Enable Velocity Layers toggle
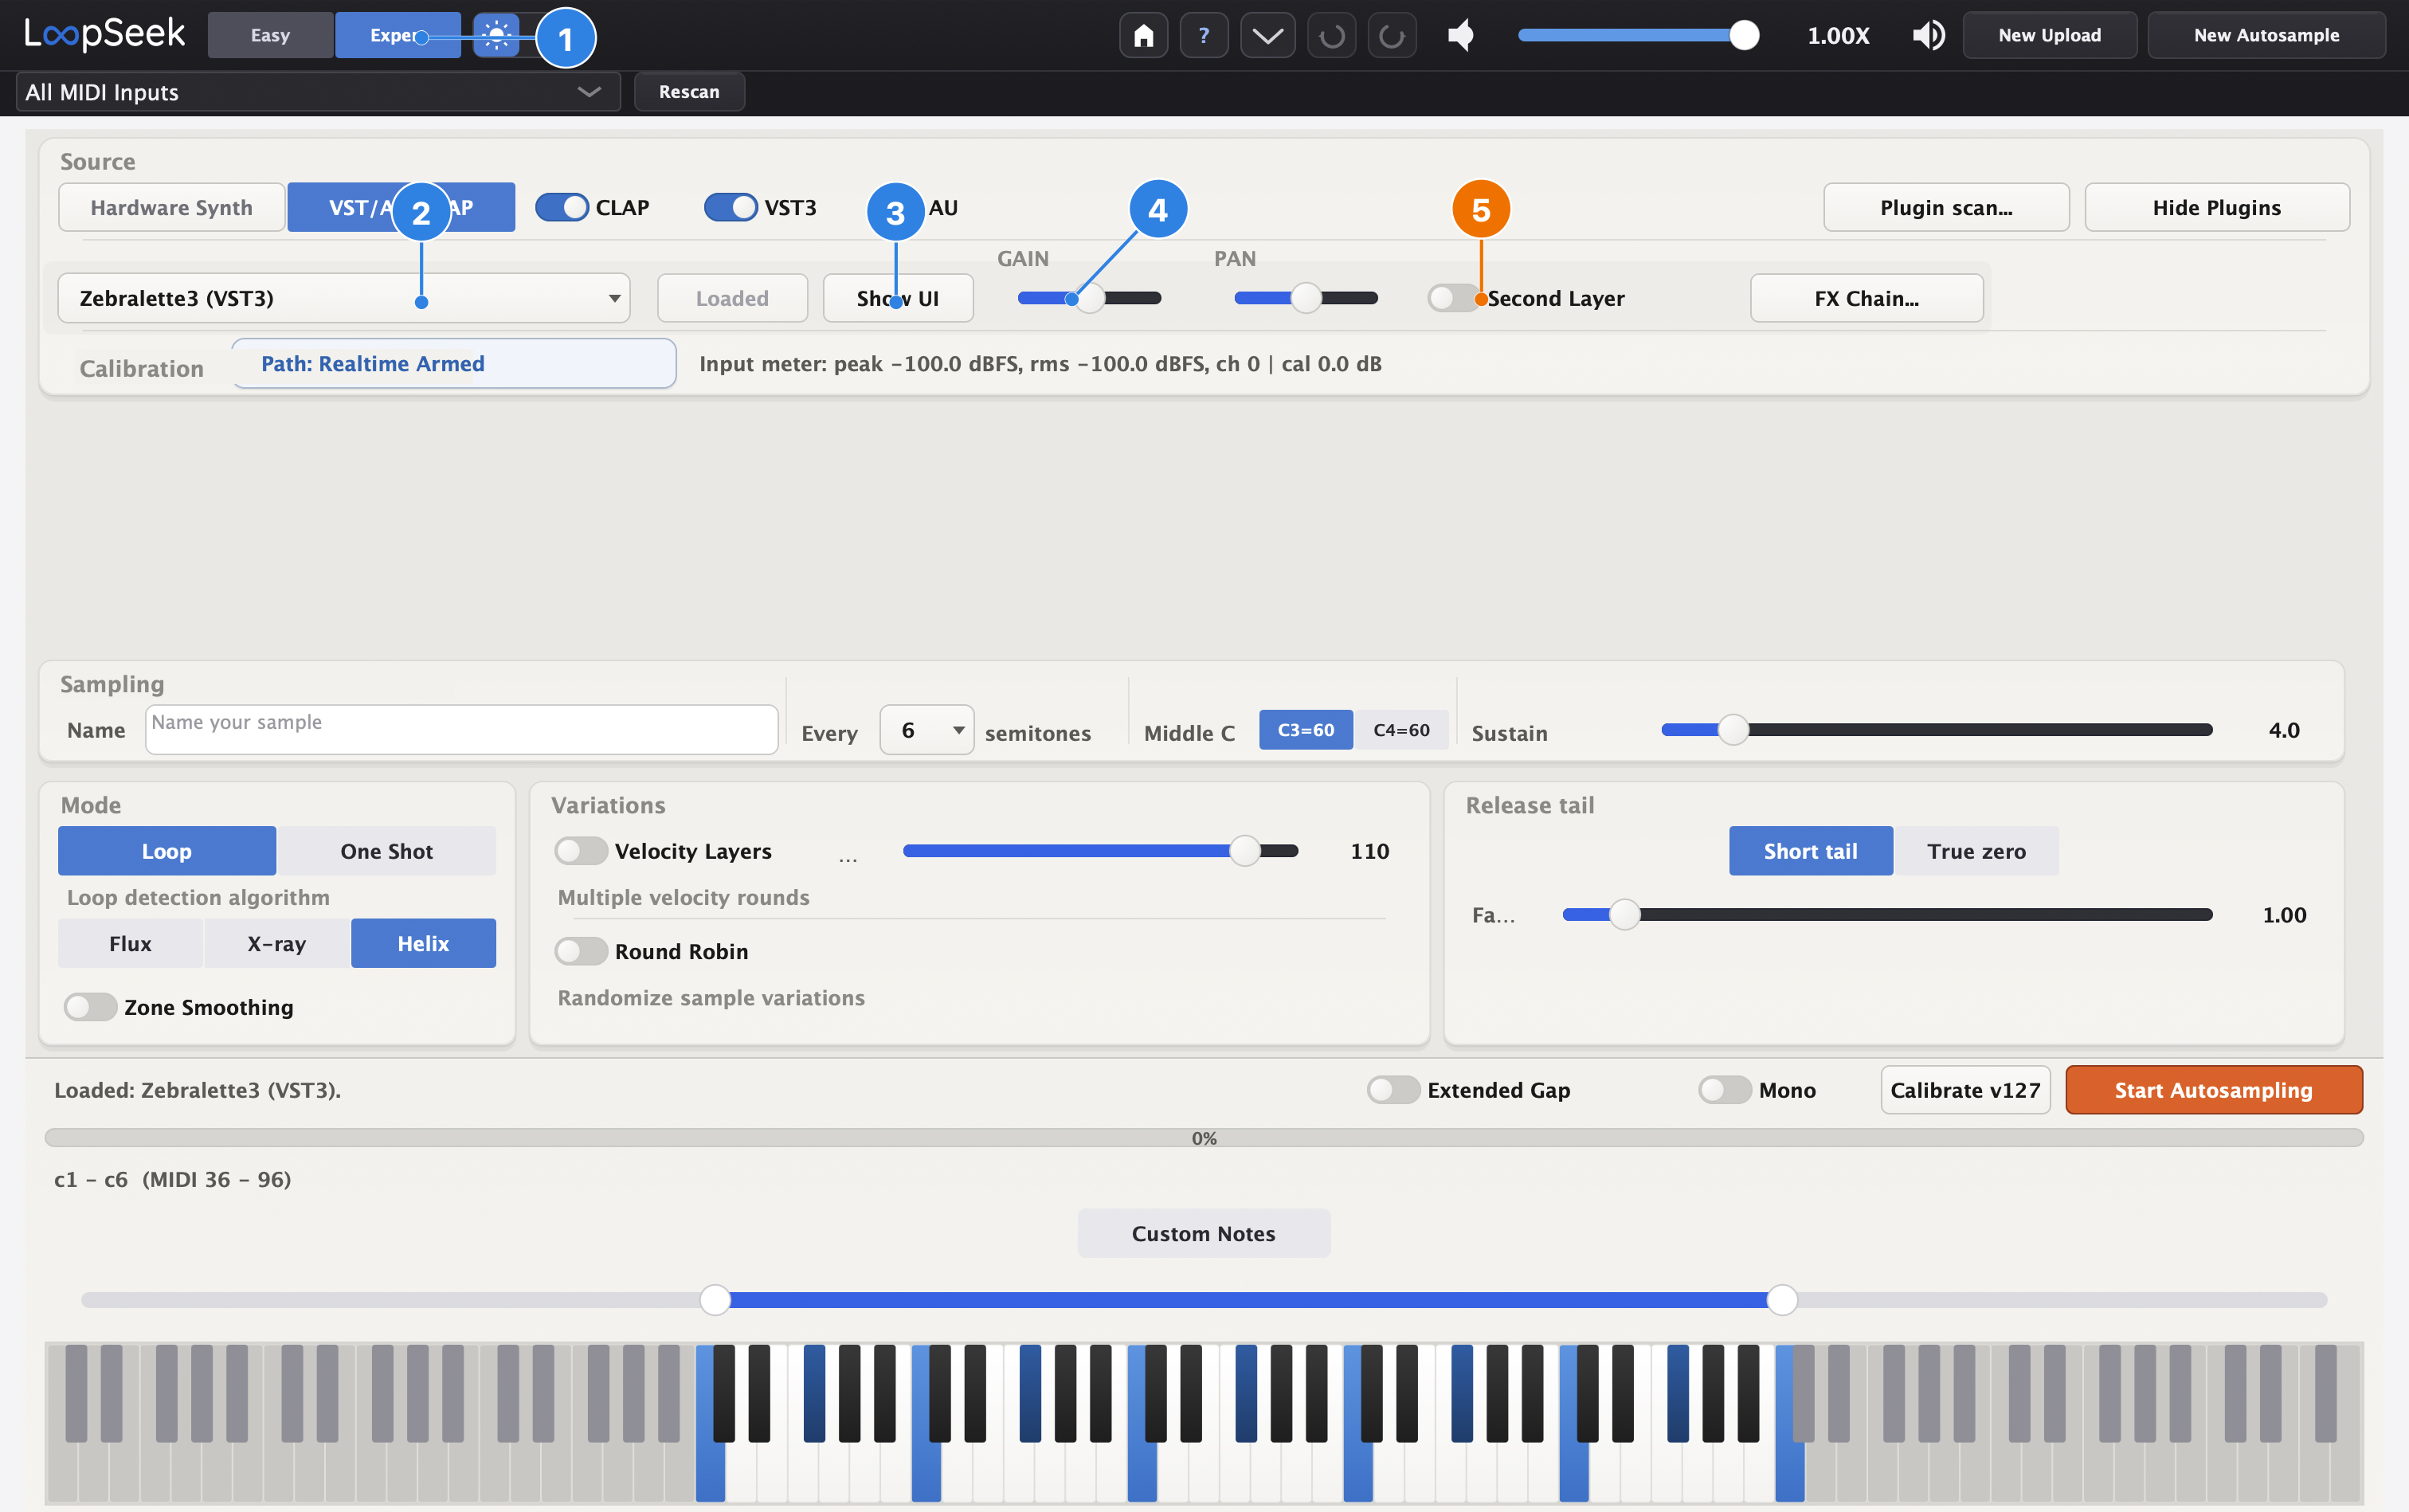The height and width of the screenshot is (1512, 2409). pyautogui.click(x=581, y=851)
